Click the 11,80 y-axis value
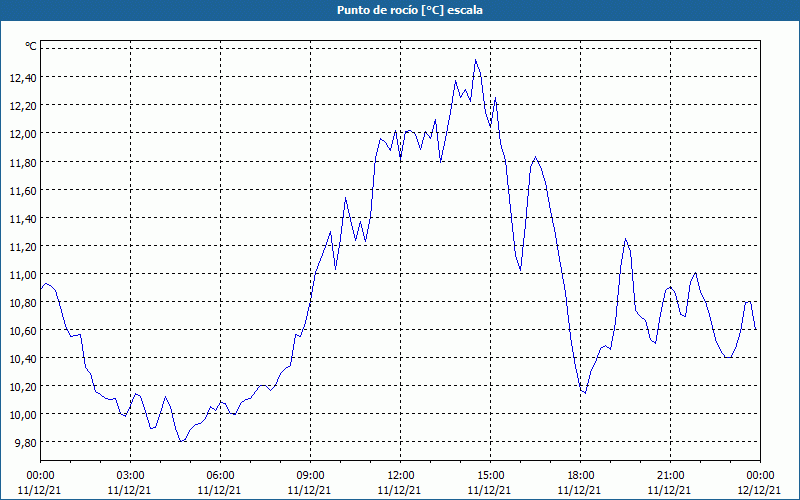800x500 pixels. pos(23,162)
